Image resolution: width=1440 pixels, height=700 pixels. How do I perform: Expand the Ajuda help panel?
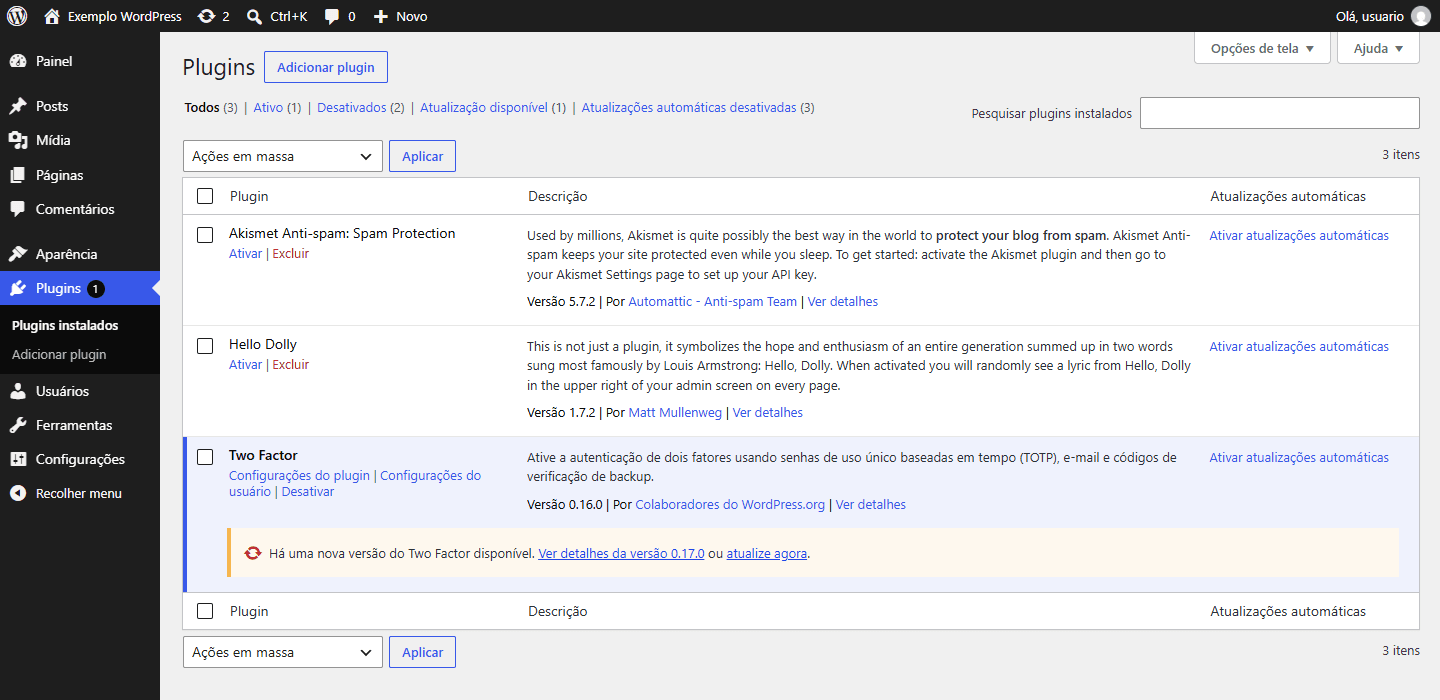point(1378,48)
